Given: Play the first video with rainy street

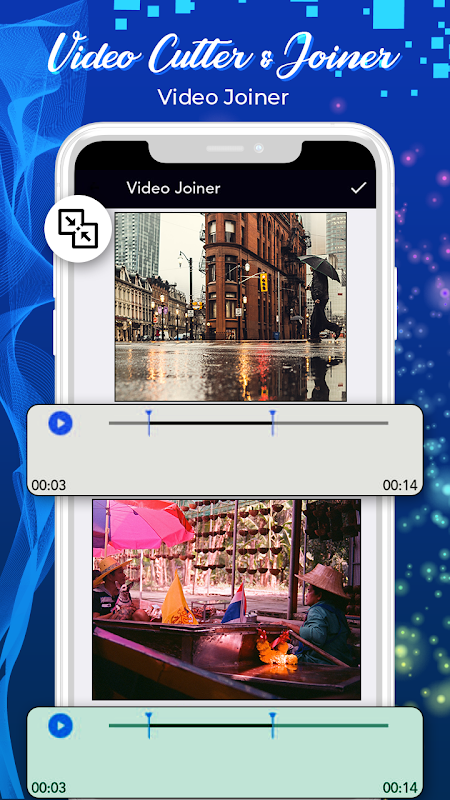Looking at the screenshot, I should point(60,423).
